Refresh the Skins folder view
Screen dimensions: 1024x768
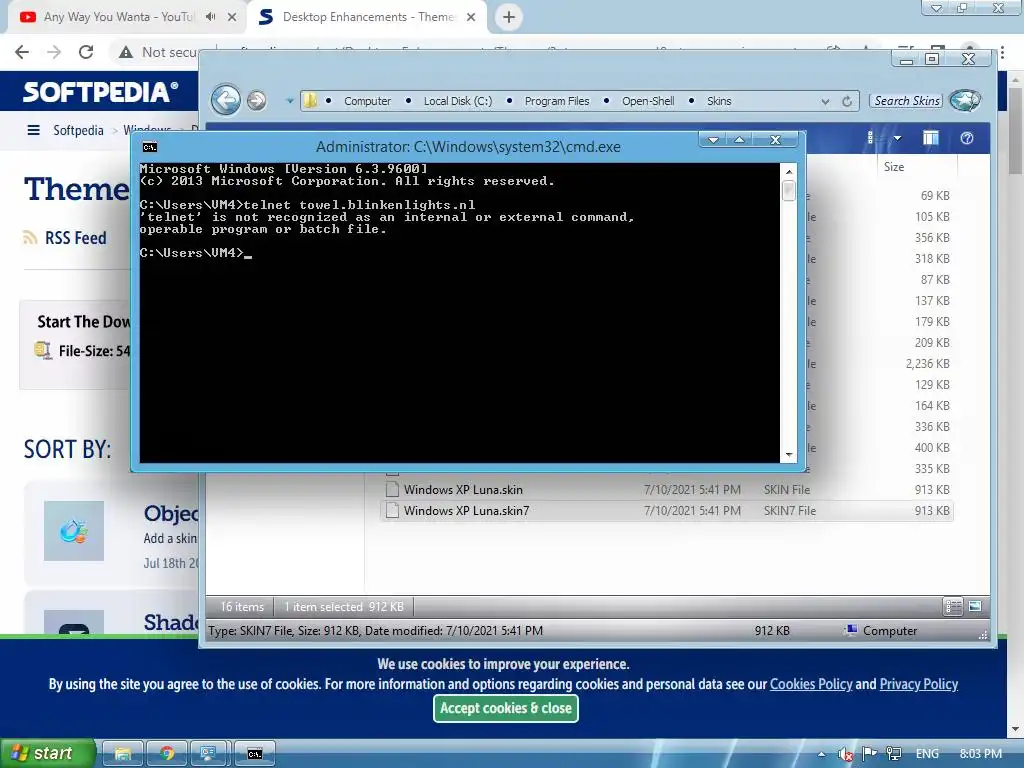847,101
